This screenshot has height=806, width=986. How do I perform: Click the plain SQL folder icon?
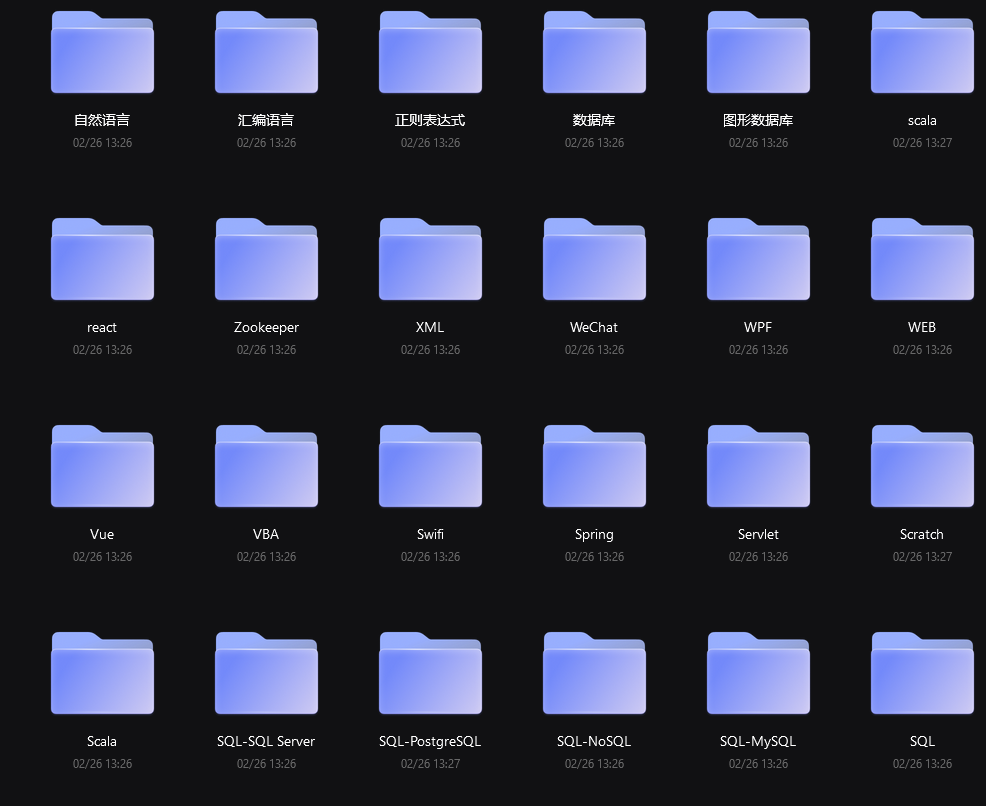pyautogui.click(x=922, y=673)
